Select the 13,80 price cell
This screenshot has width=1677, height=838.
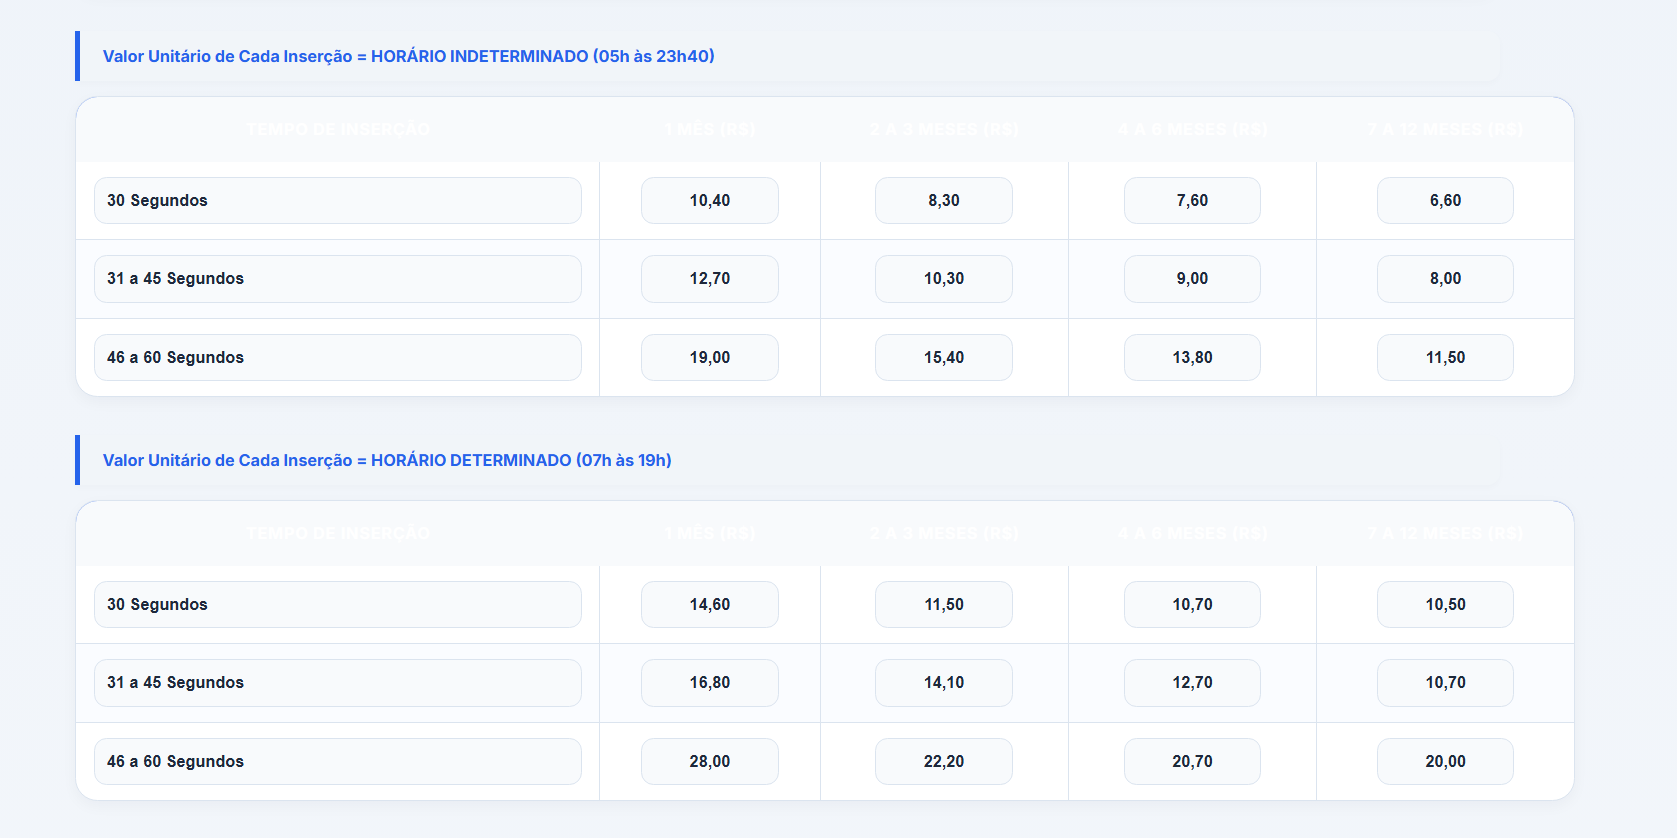[1192, 357]
